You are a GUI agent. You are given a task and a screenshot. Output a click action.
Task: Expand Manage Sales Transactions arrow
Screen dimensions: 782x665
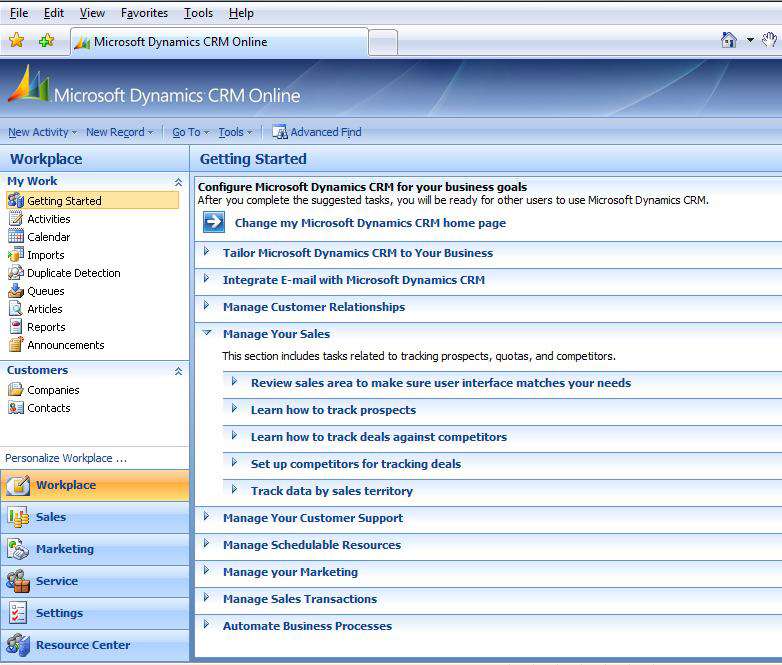click(x=206, y=597)
